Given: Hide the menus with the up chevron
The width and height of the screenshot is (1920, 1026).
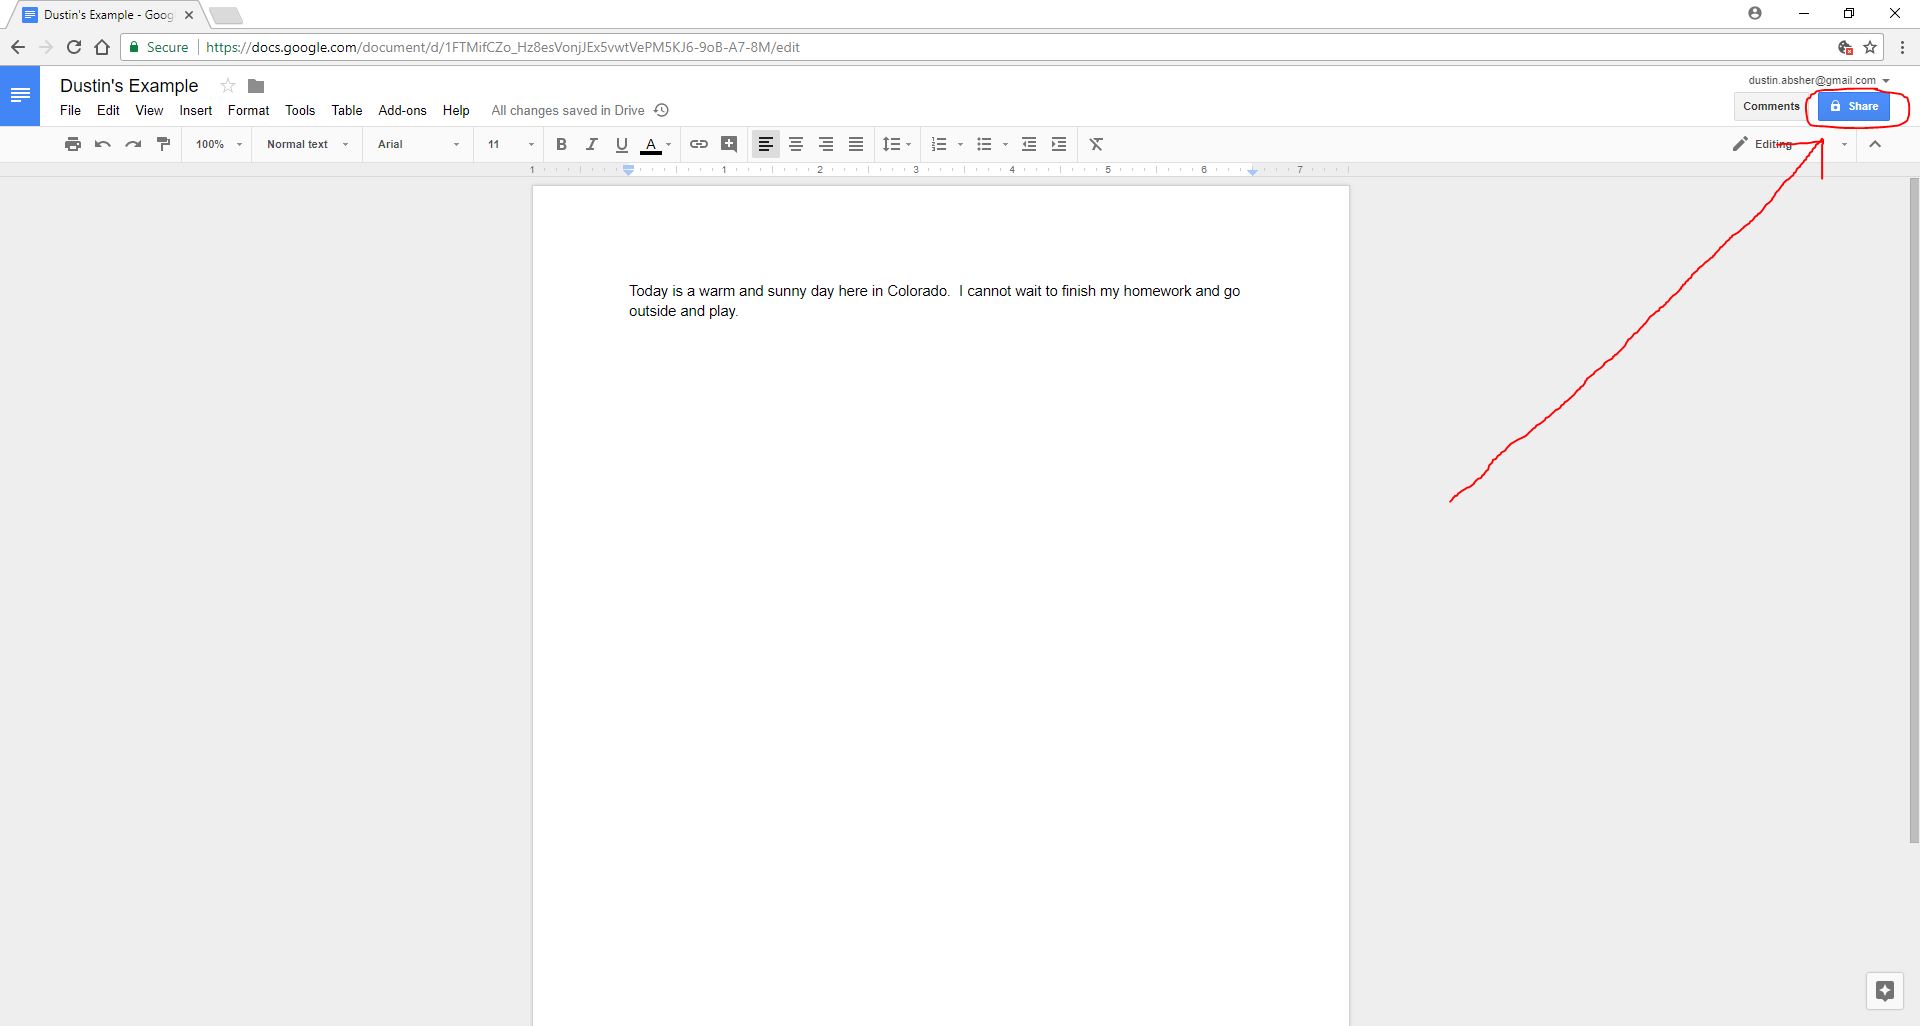Looking at the screenshot, I should (x=1875, y=144).
